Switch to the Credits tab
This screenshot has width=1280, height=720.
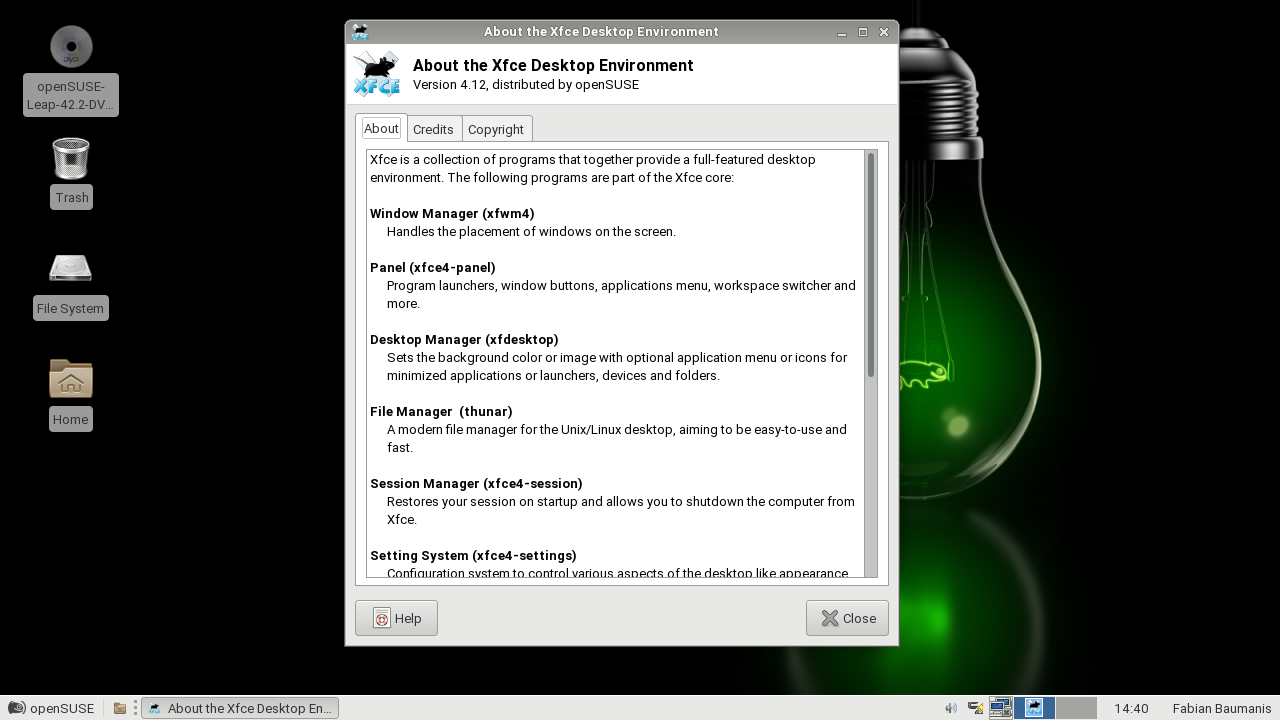[x=433, y=129]
